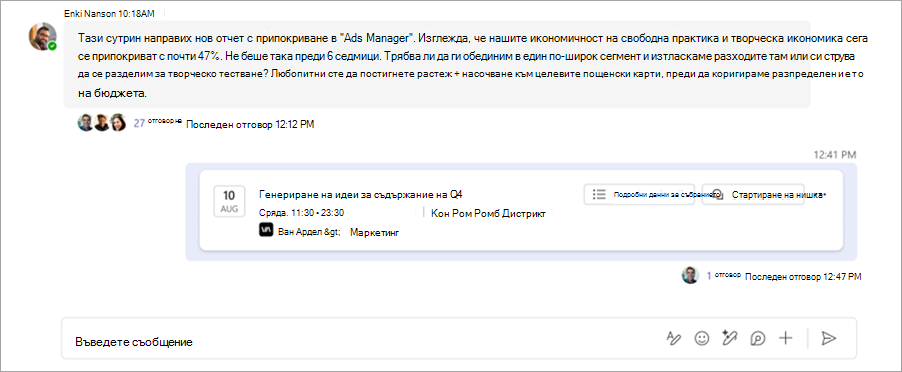Click the Последен отговор 12:12 PM text
Image resolution: width=902 pixels, height=372 pixels.
pyautogui.click(x=250, y=124)
